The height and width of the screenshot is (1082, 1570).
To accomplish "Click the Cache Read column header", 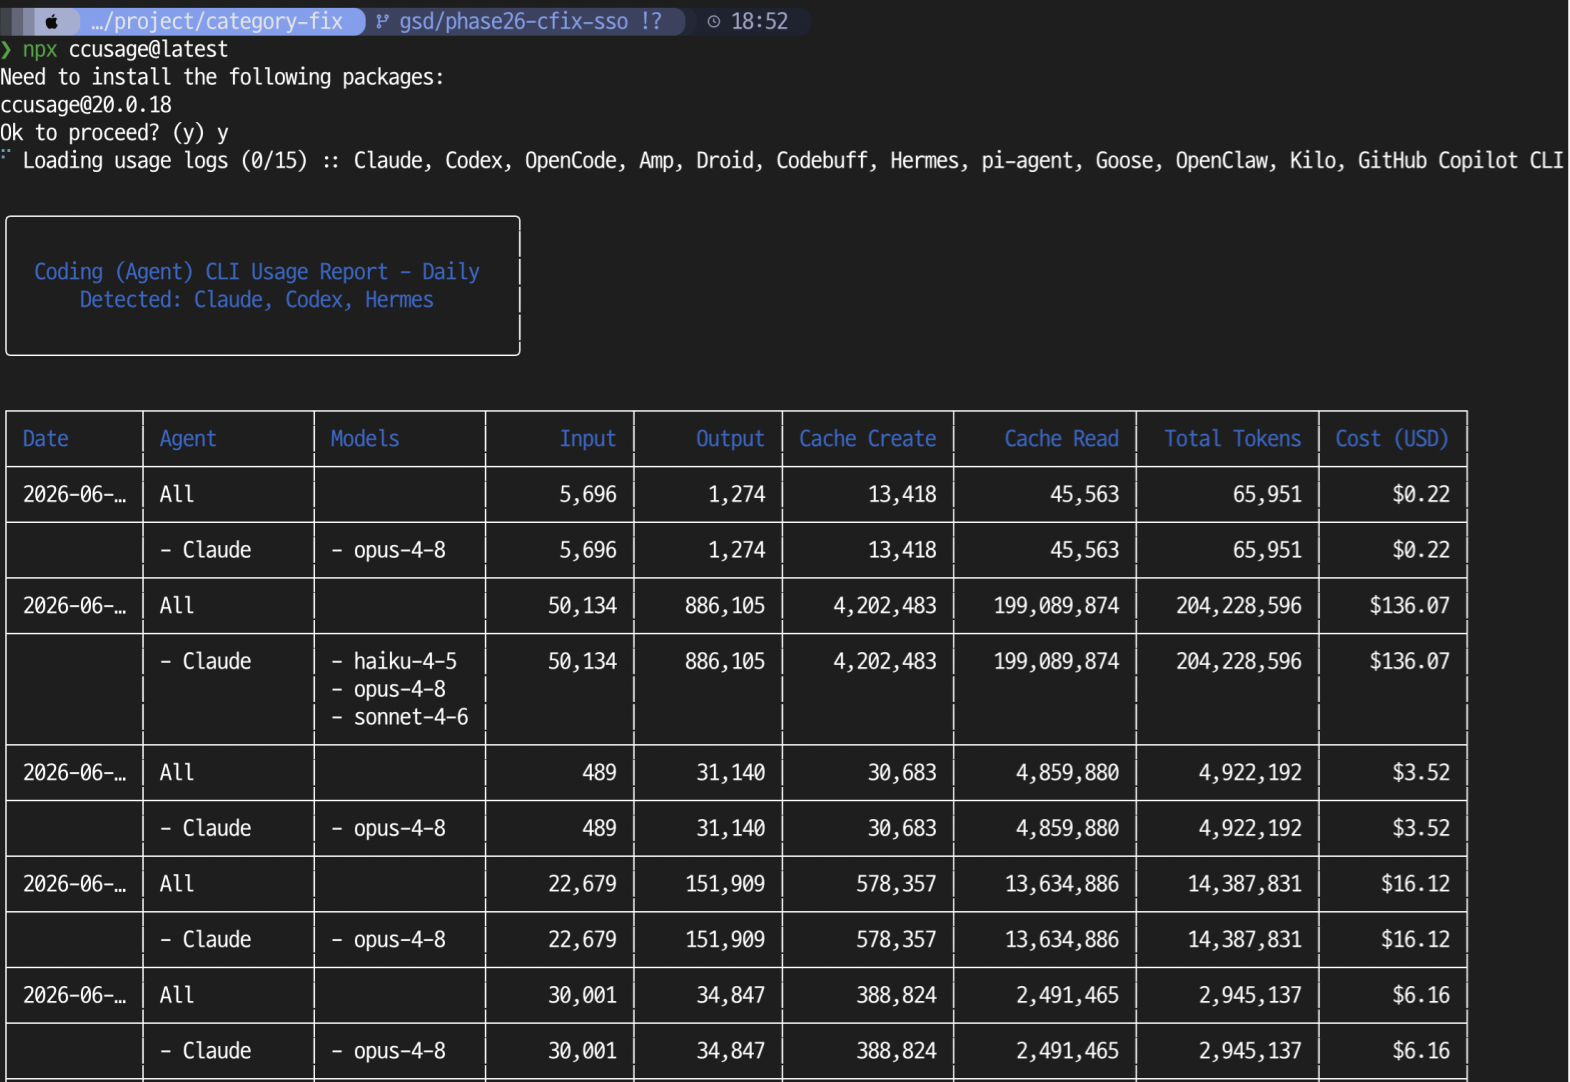I will tap(1062, 439).
